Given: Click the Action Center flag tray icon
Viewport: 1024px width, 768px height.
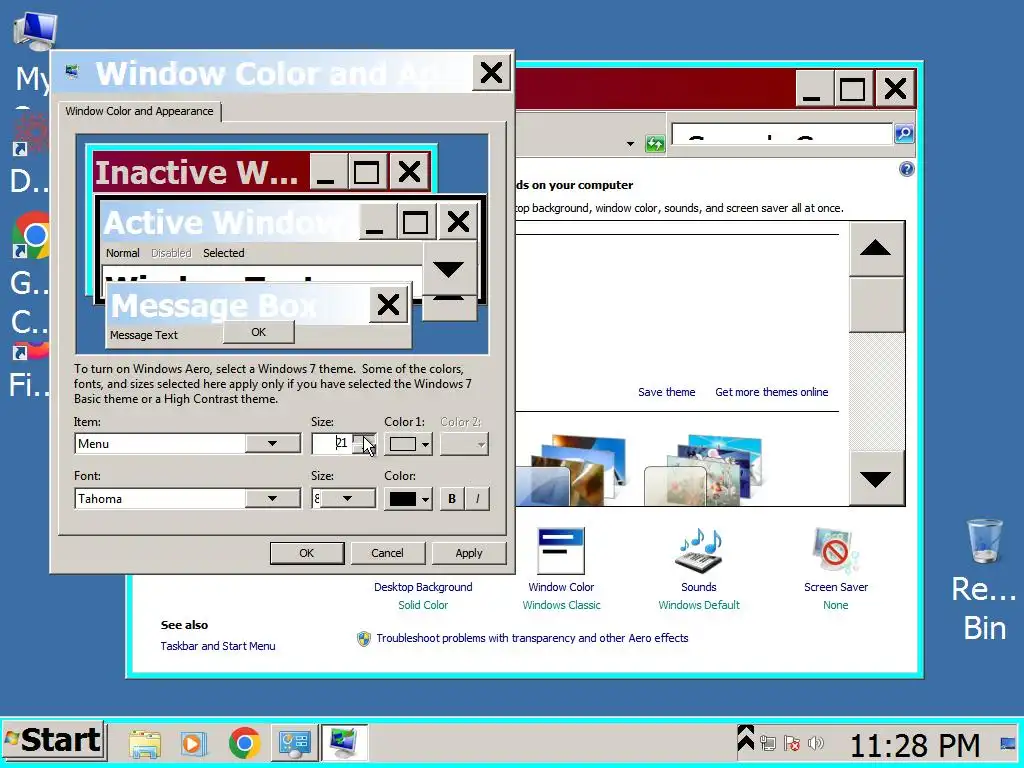Looking at the screenshot, I should (x=792, y=743).
